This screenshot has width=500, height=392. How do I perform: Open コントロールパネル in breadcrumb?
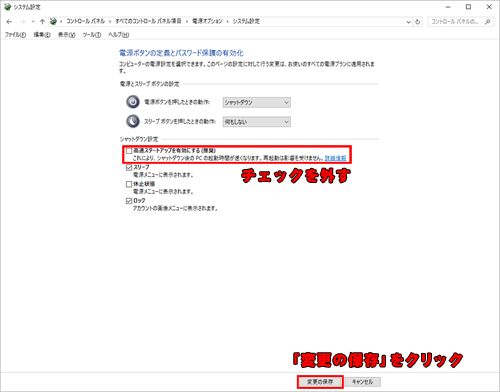[86, 21]
